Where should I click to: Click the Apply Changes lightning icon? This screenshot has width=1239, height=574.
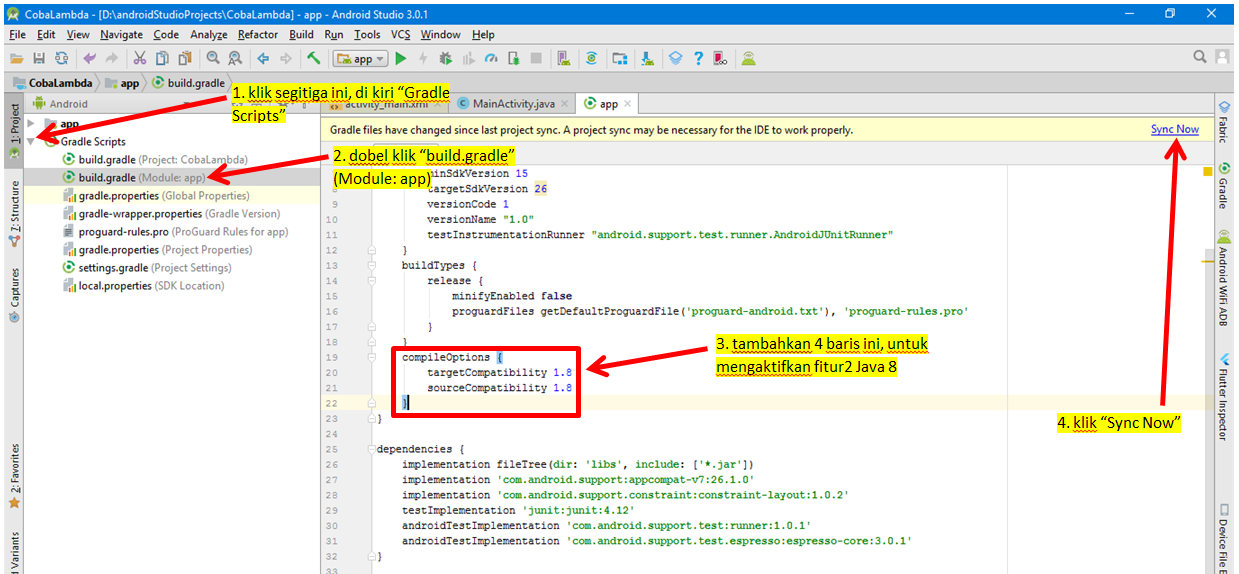pos(423,59)
